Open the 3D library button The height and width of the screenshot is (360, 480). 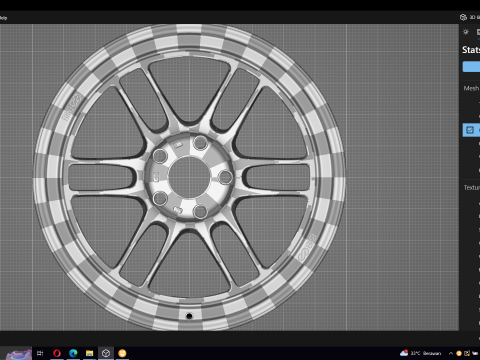[469, 17]
